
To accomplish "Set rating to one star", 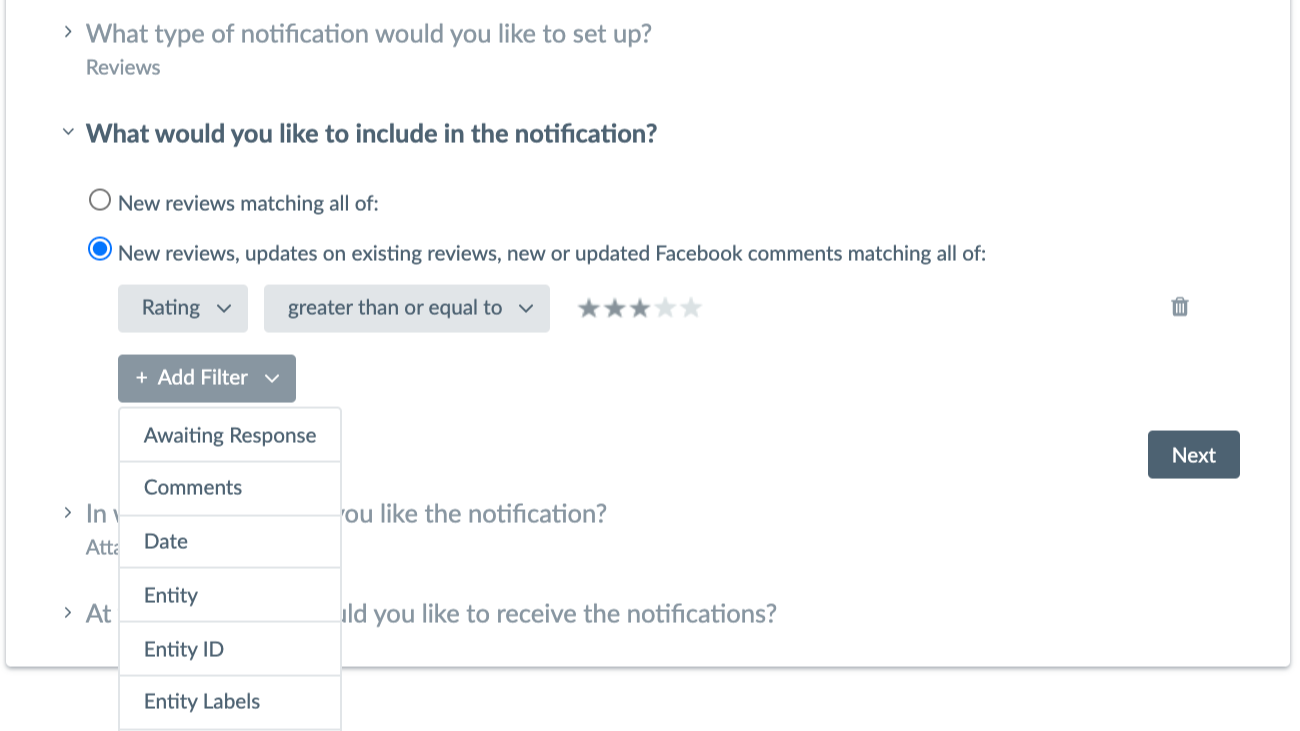I will pos(589,308).
